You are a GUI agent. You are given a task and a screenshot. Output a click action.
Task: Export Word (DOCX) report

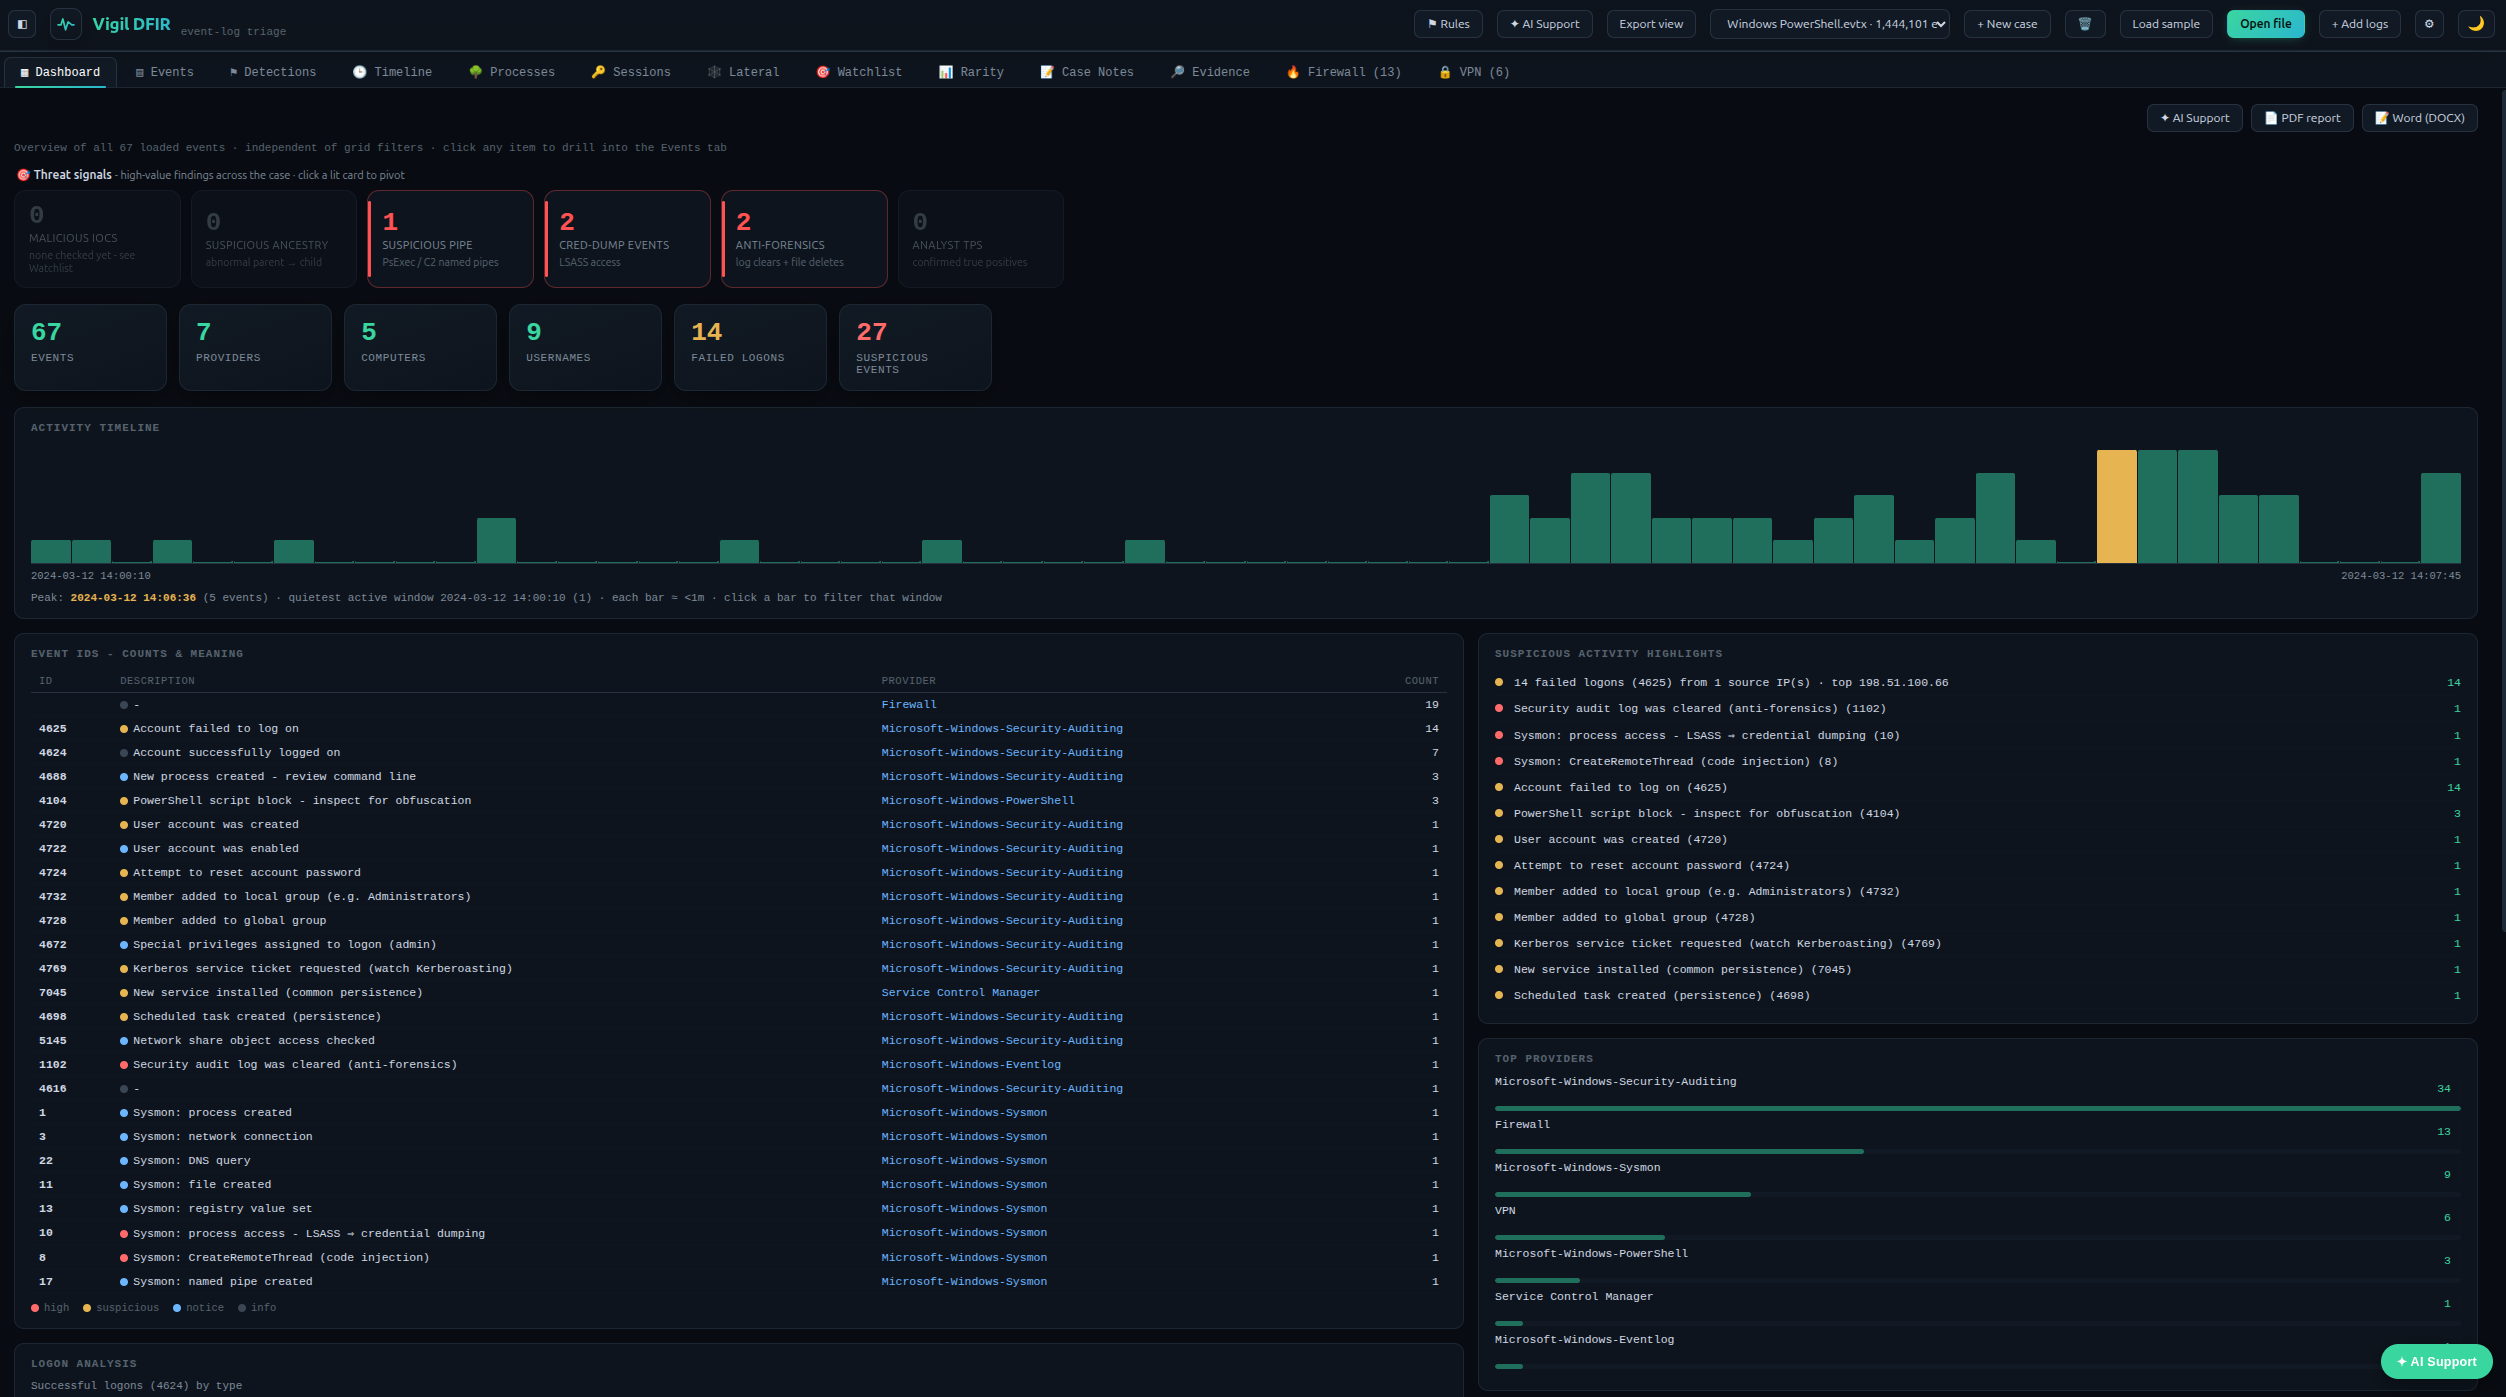(2419, 118)
